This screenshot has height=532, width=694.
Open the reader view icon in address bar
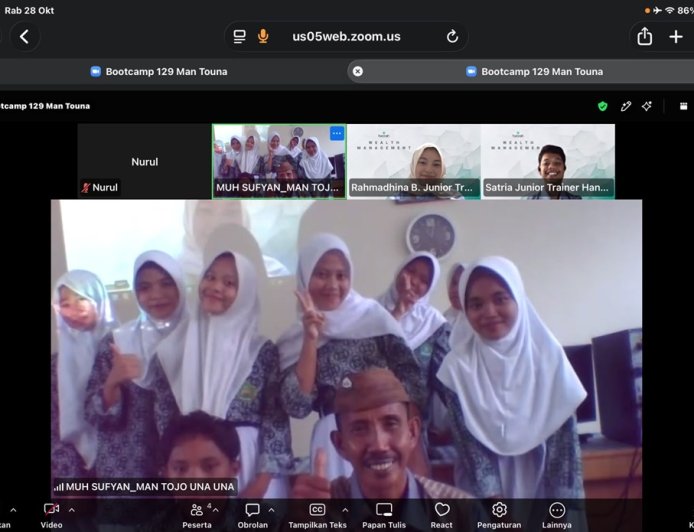239,37
